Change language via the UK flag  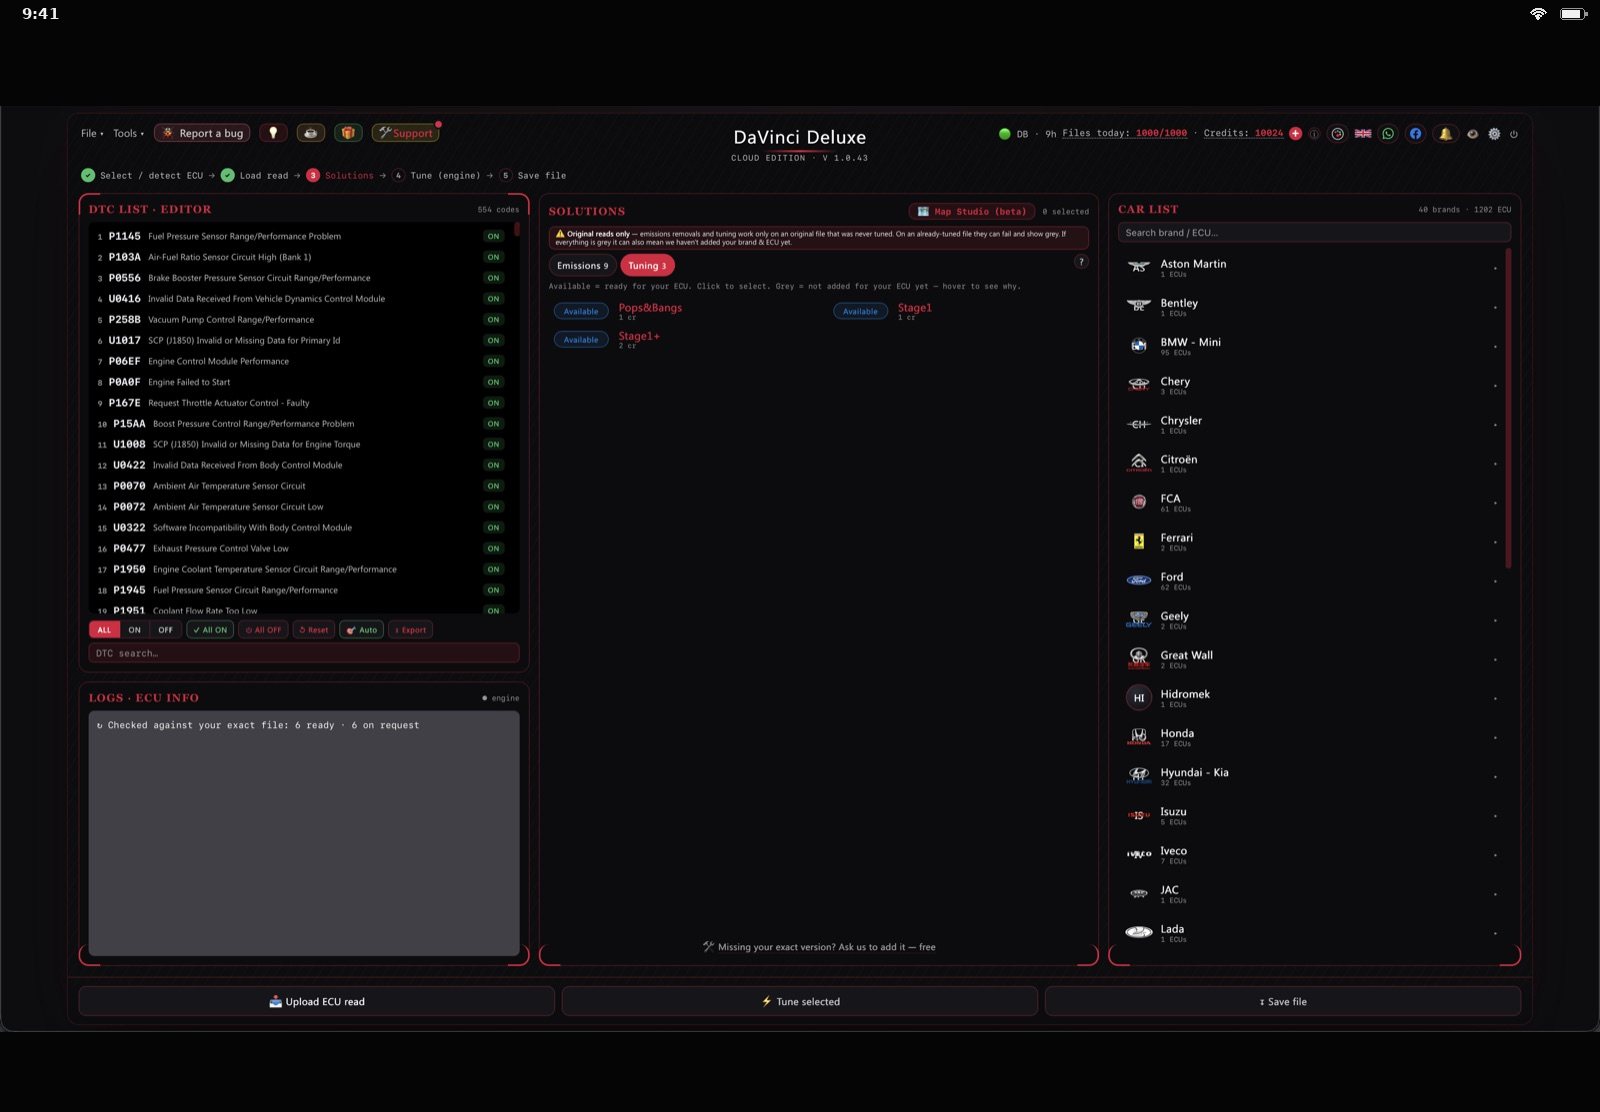[x=1363, y=133]
